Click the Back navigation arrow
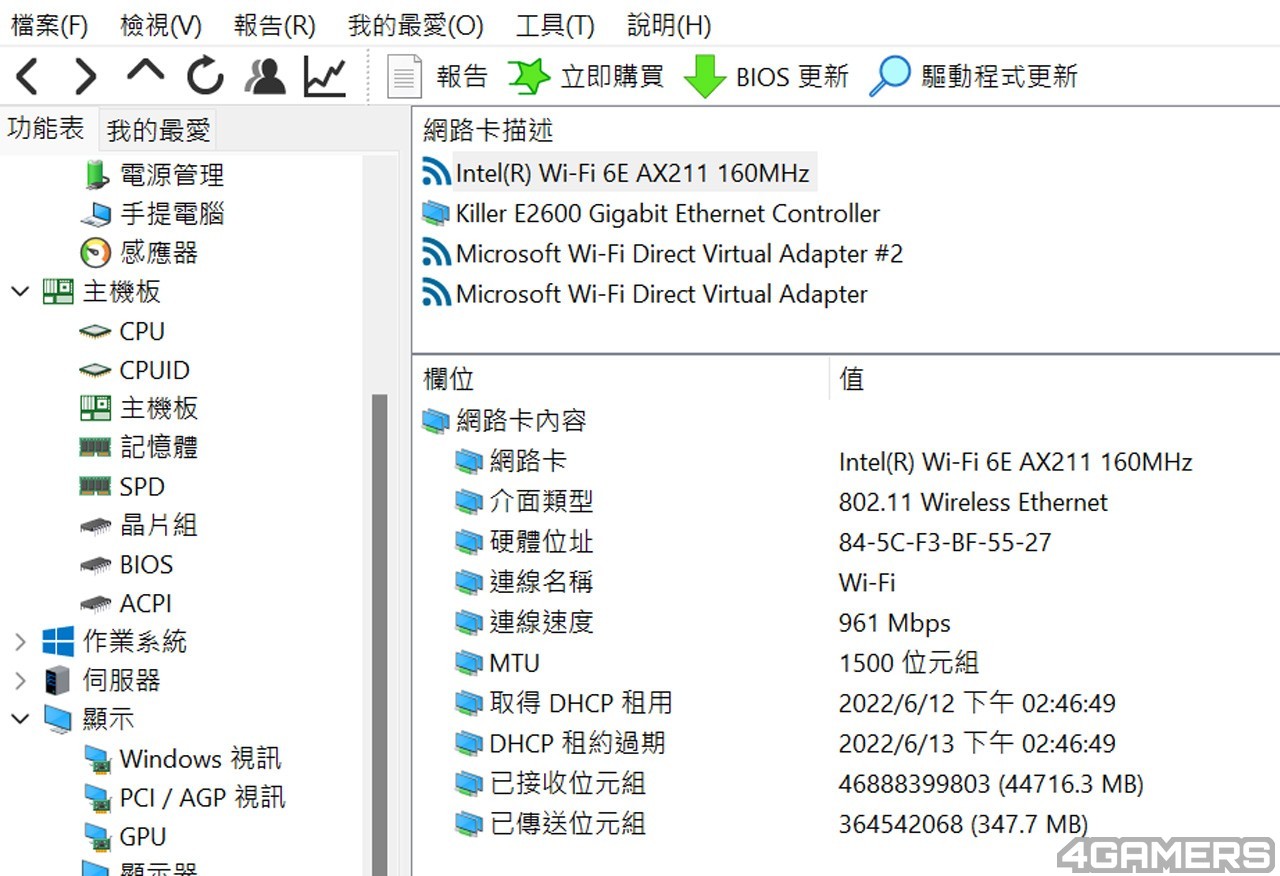This screenshot has height=876, width=1280. point(28,76)
